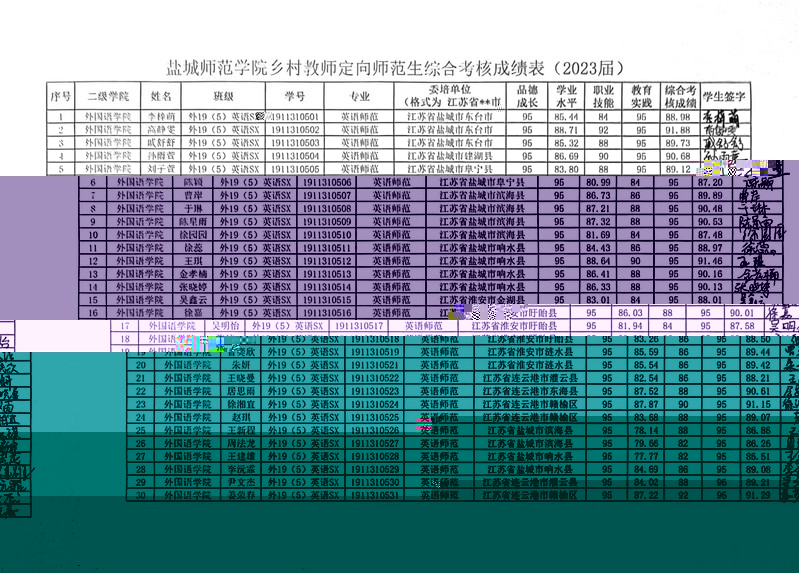Click the 江苏省淮安市金湖县 cell

(x=482, y=300)
